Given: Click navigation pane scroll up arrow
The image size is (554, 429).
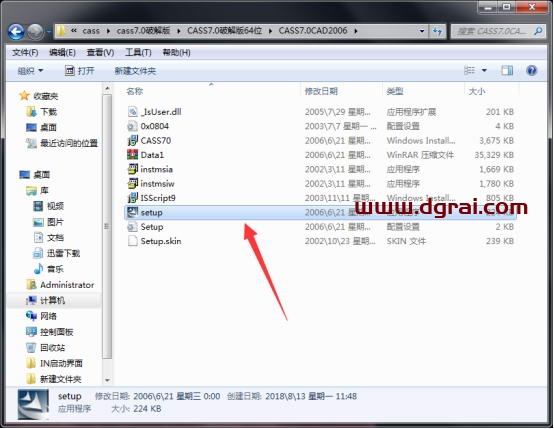Looking at the screenshot, I should click(107, 88).
